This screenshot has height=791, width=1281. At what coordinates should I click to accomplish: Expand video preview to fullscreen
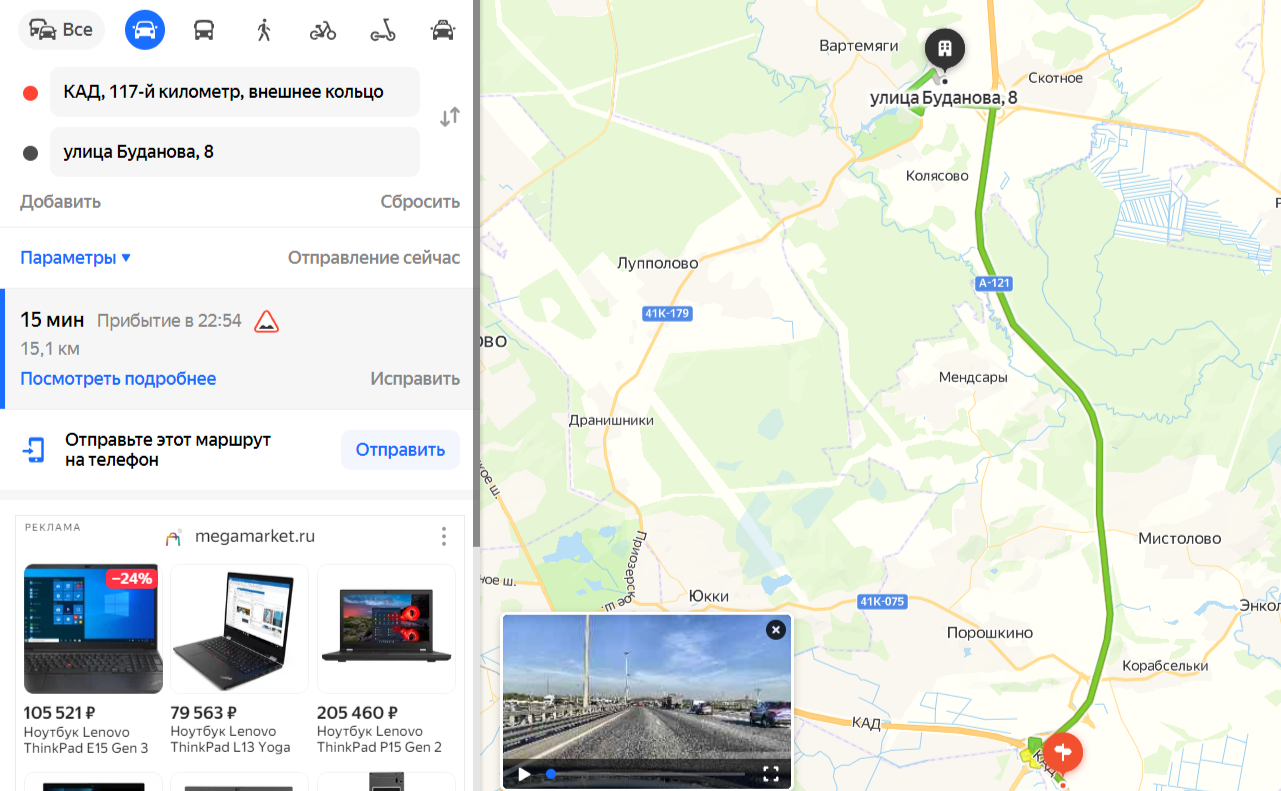pos(771,773)
